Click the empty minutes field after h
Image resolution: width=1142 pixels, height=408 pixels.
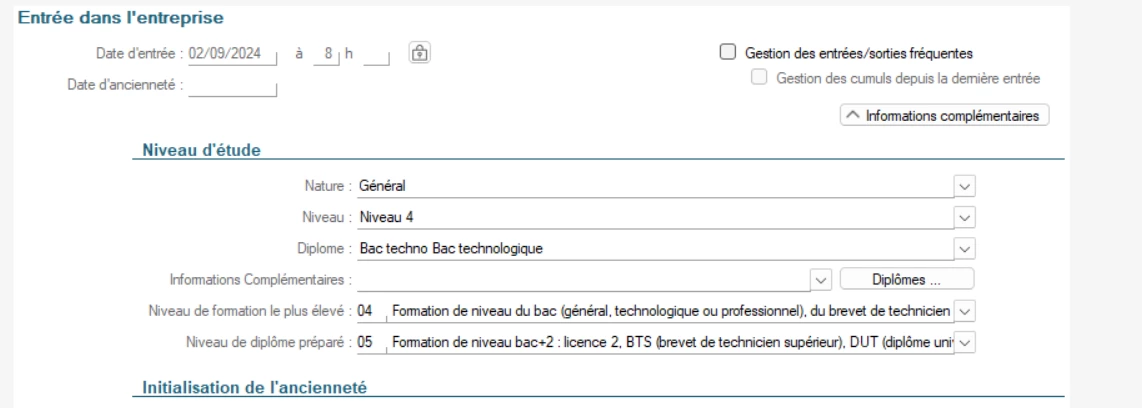(x=377, y=54)
